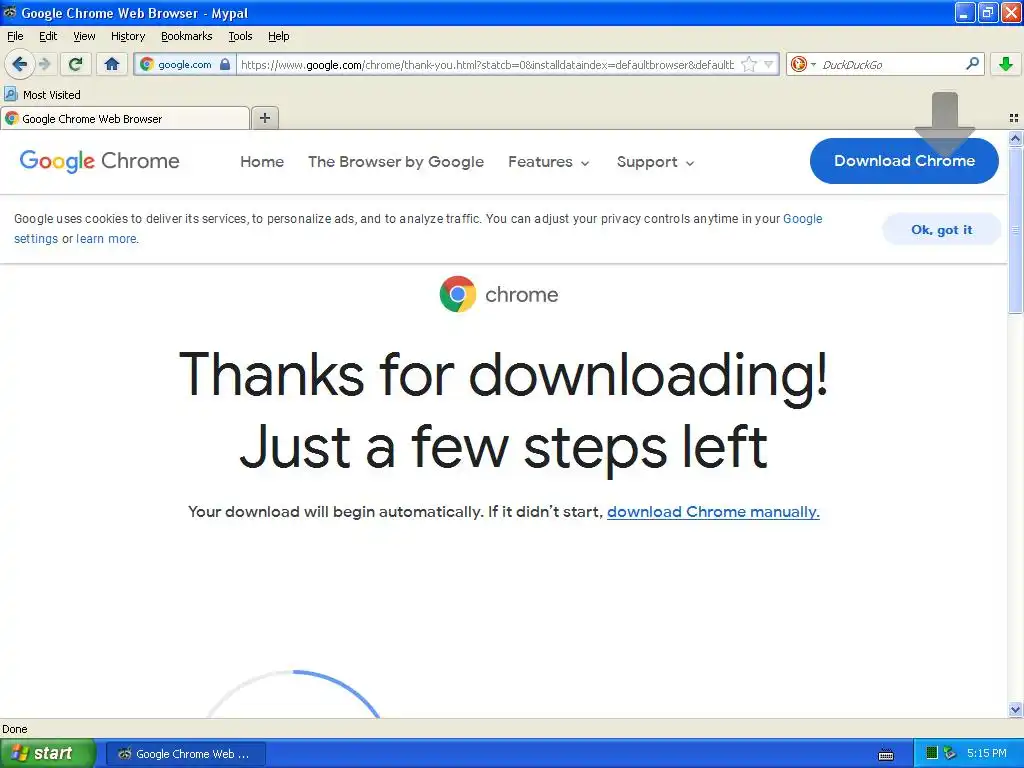Image resolution: width=1024 pixels, height=768 pixels.
Task: Open the Bookmarks menu
Action: pos(187,36)
